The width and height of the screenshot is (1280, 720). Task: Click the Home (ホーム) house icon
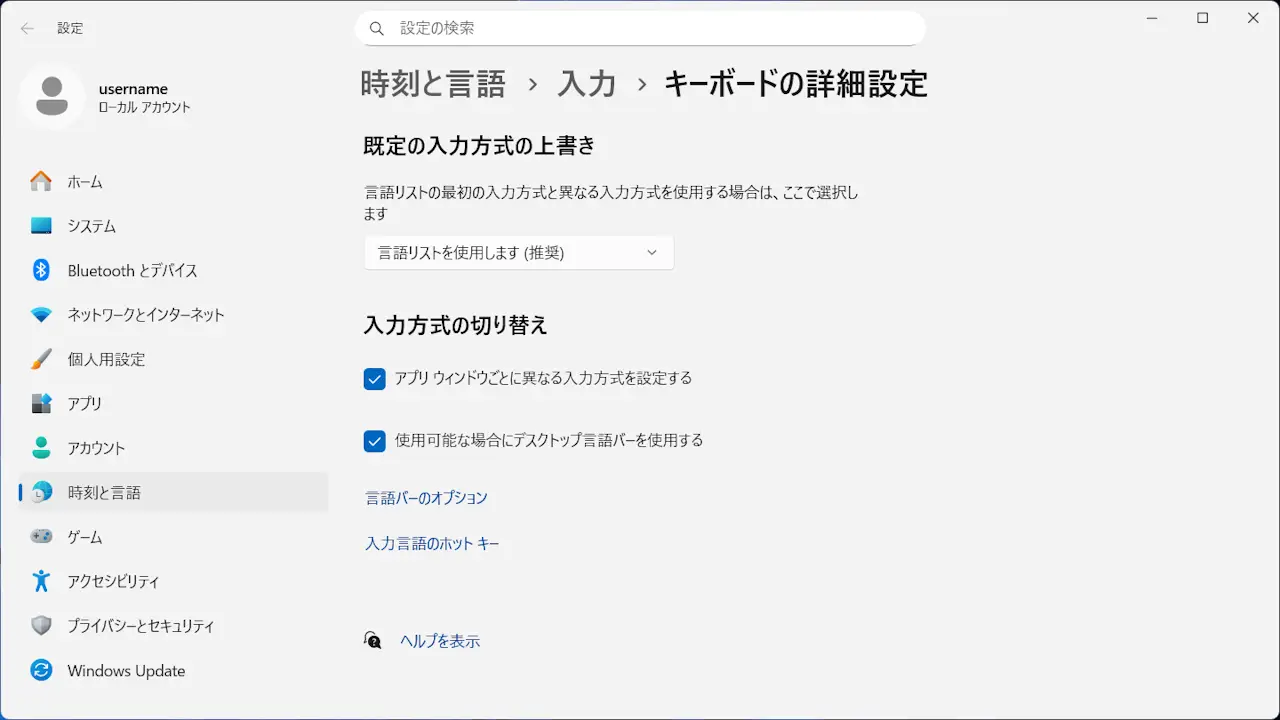[41, 182]
